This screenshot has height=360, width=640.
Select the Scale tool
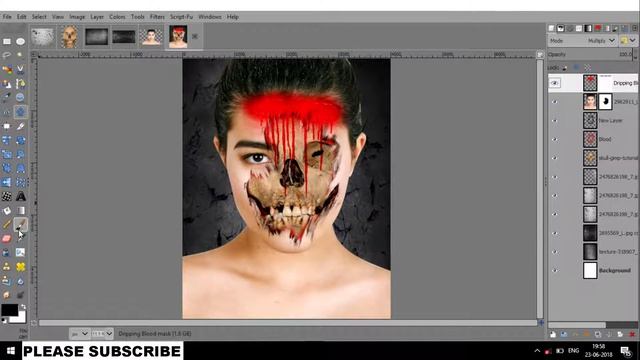pos(7,154)
